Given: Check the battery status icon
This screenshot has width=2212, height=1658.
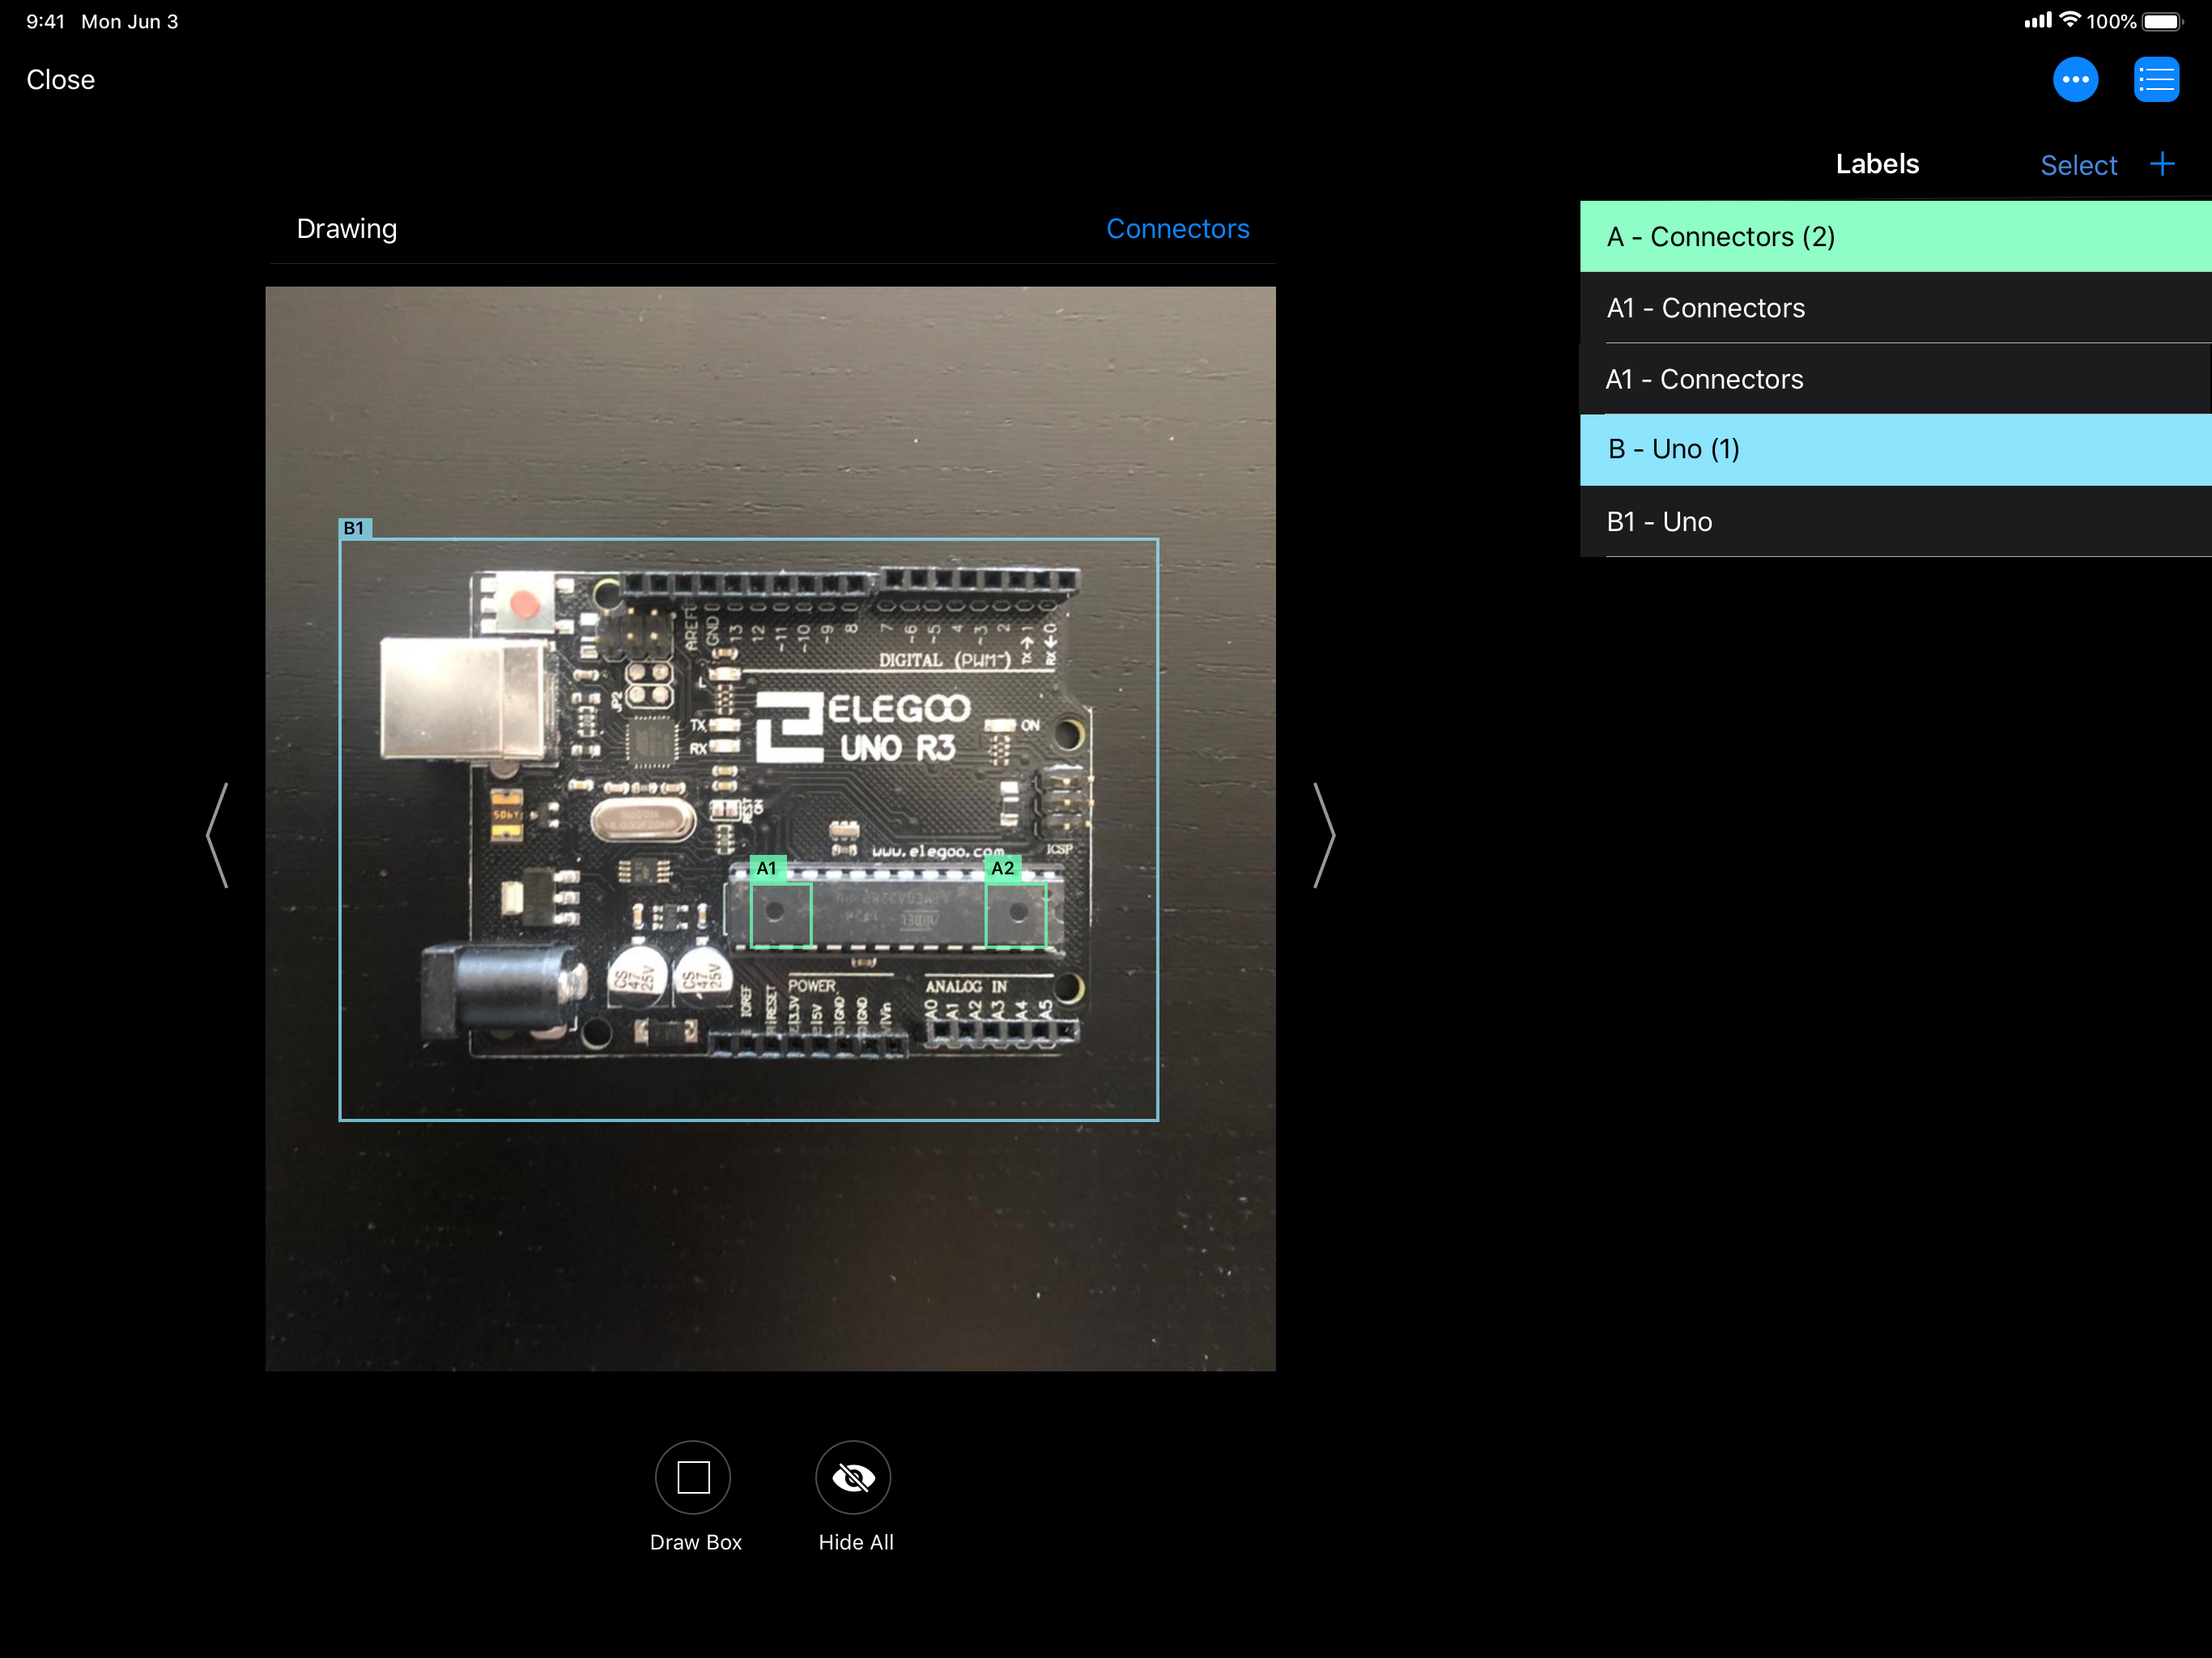Looking at the screenshot, I should [2162, 21].
